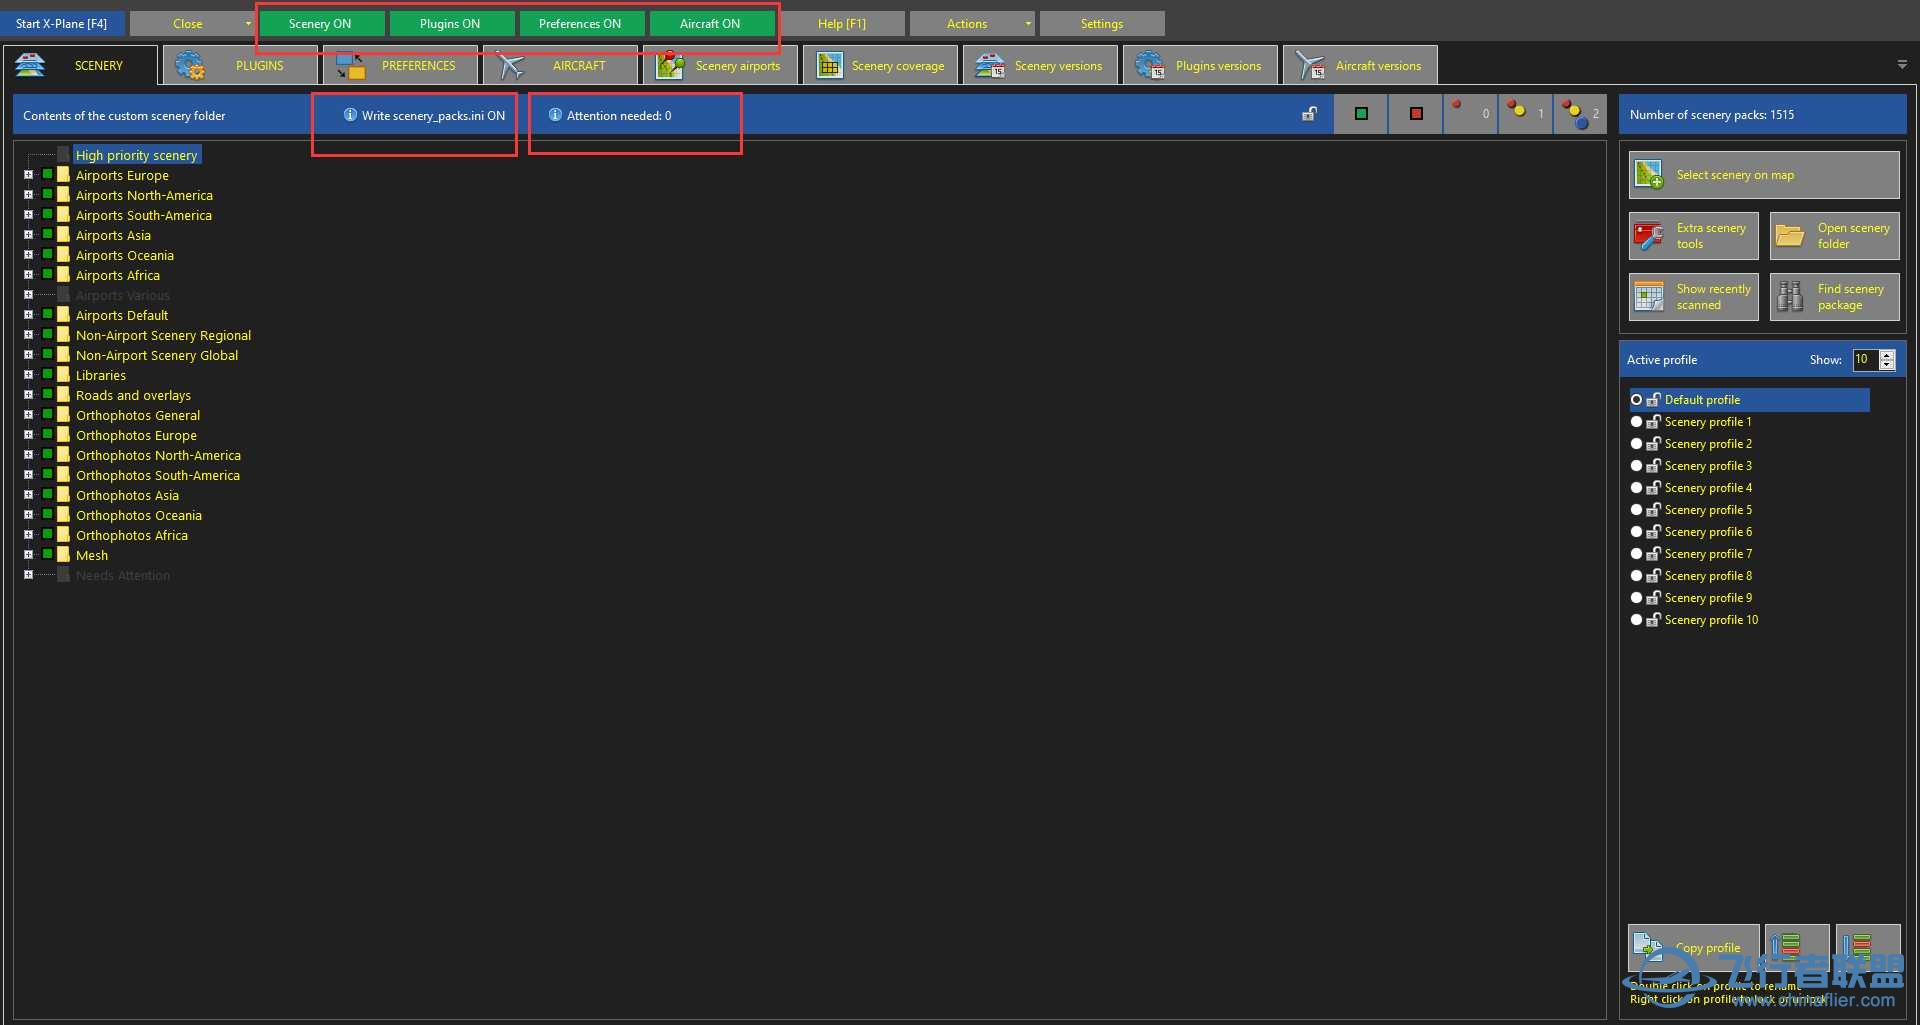This screenshot has height=1025, width=1920.
Task: Expand the Roads and overlays node
Action: [x=28, y=394]
